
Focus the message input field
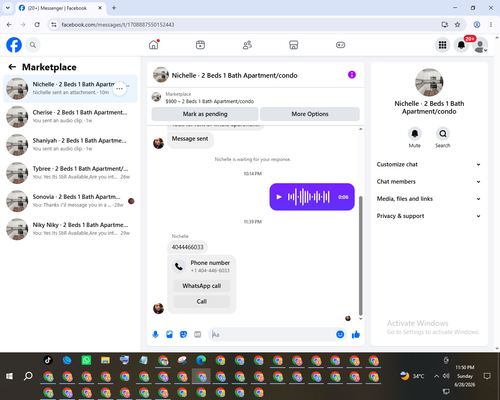click(272, 334)
